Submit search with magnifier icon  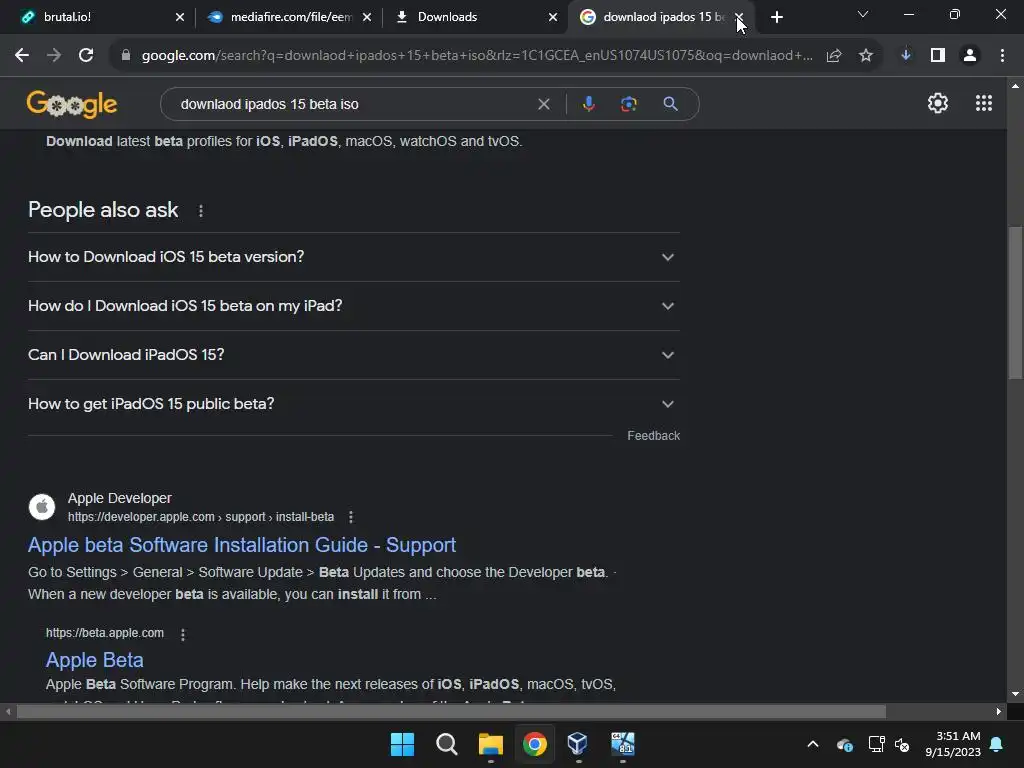coord(670,104)
